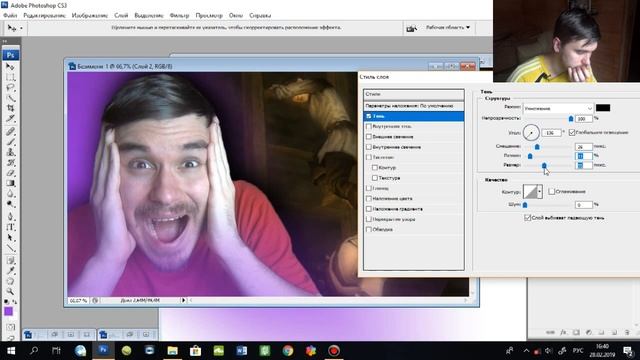Enable the Наложение градиента checkbox

pyautogui.click(x=369, y=209)
